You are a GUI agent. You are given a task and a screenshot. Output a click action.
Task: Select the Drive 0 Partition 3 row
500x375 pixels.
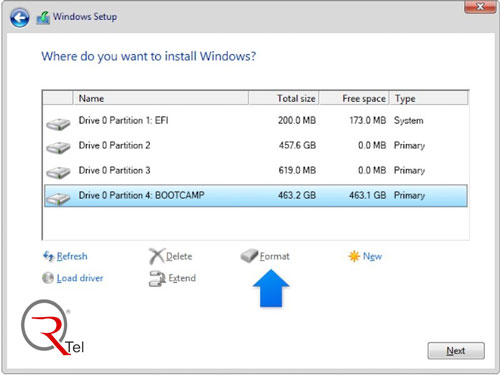point(256,170)
